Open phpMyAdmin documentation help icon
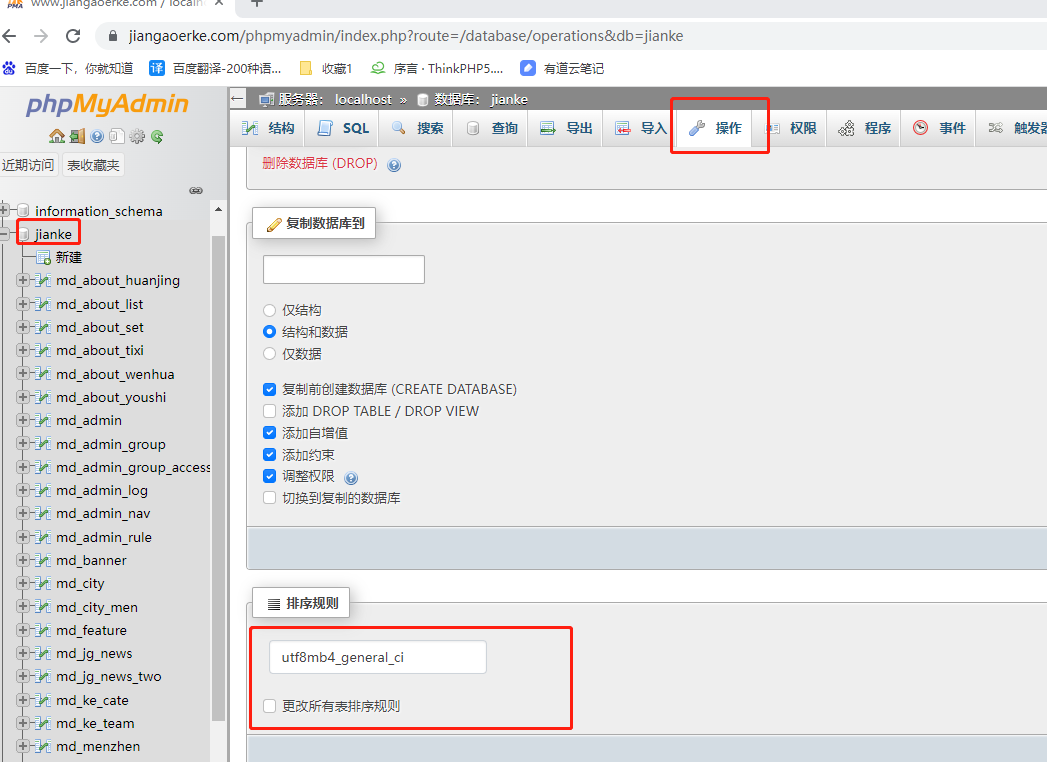 click(97, 137)
